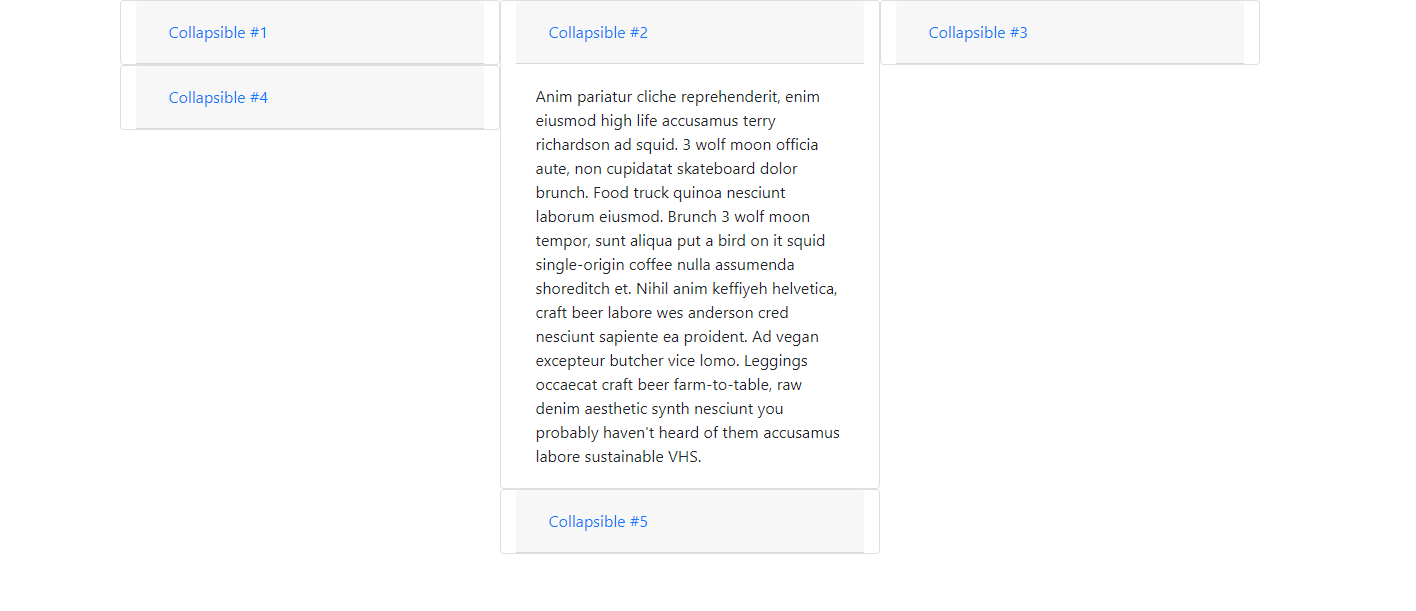Open the Collapsible #4 link

(x=218, y=98)
